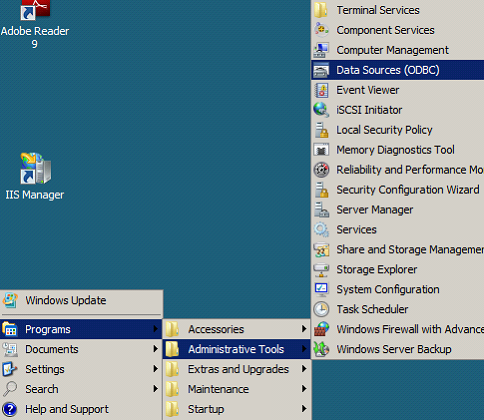Expand the Search submenu arrow
Image resolution: width=484 pixels, height=420 pixels.
click(155, 389)
